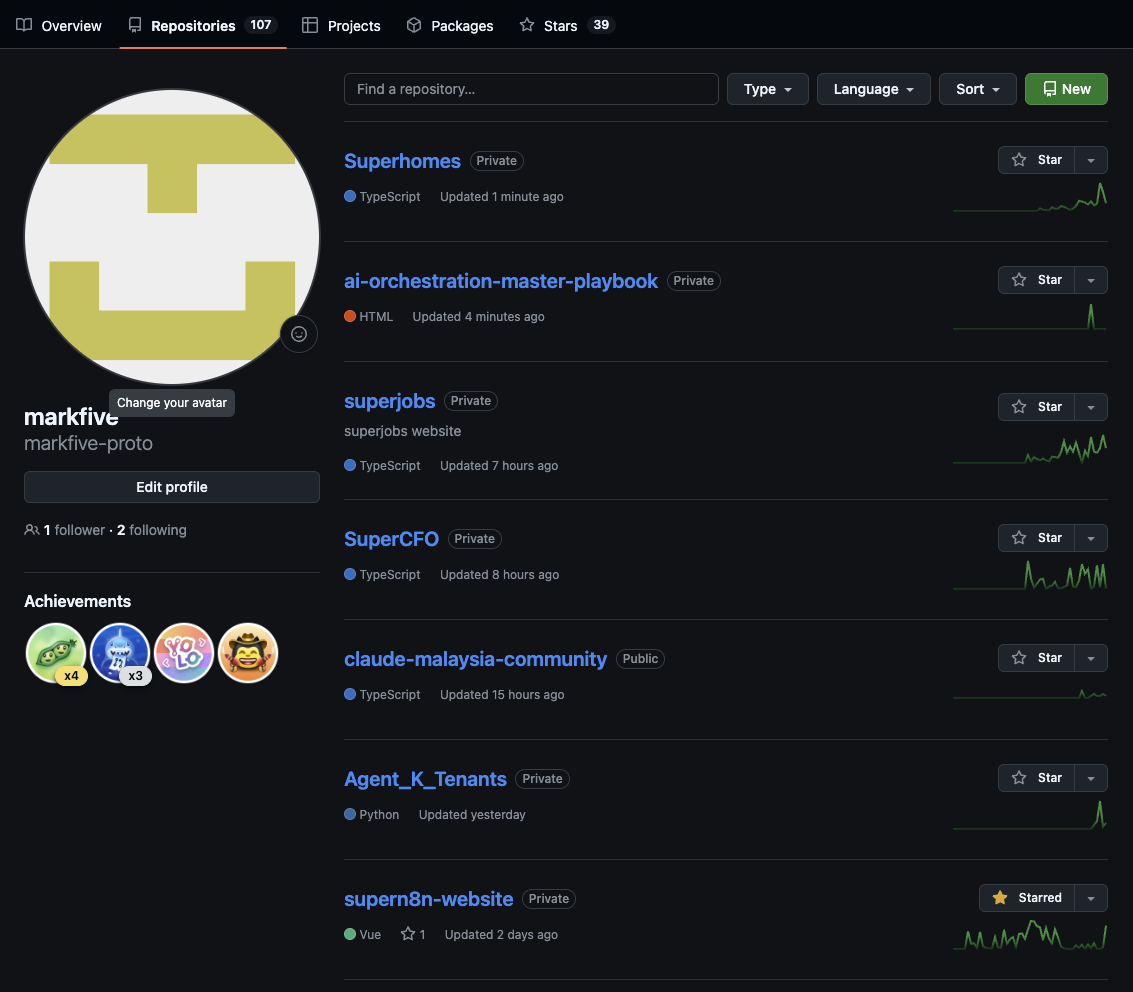View the supern8n-website activity sparkline graph
1133x992 pixels.
tap(1030, 935)
